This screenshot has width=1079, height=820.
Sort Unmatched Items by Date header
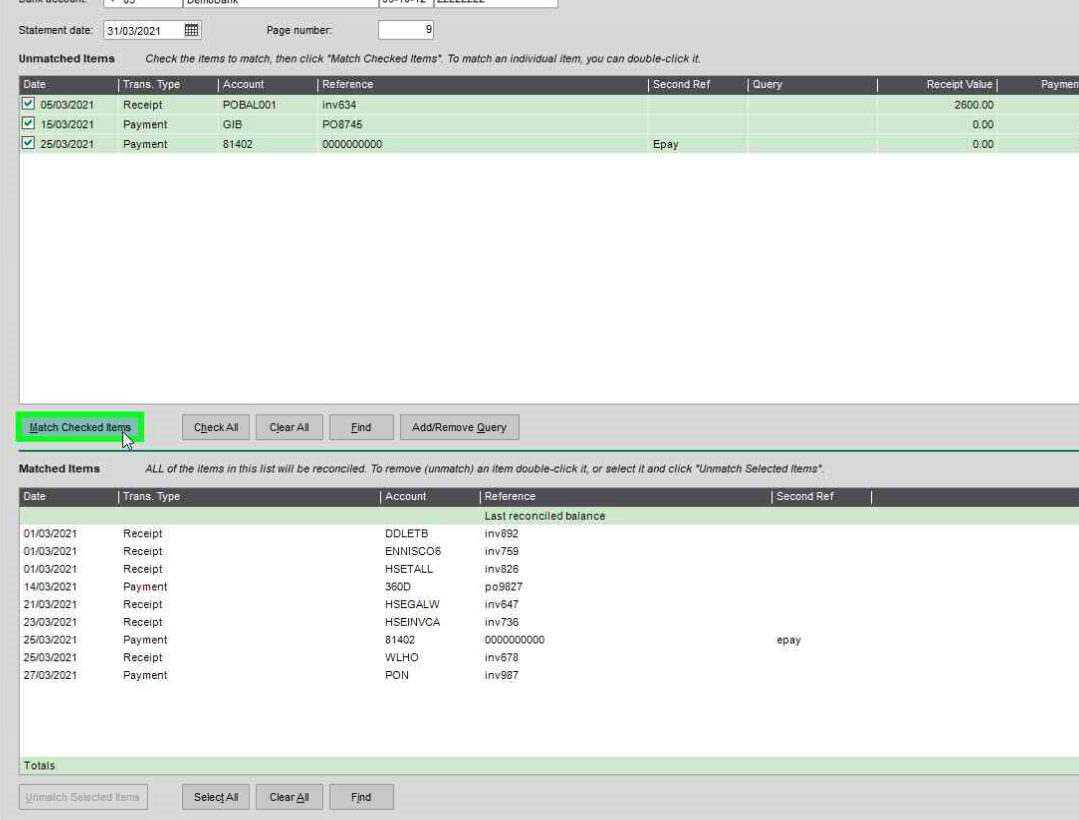[x=69, y=85]
